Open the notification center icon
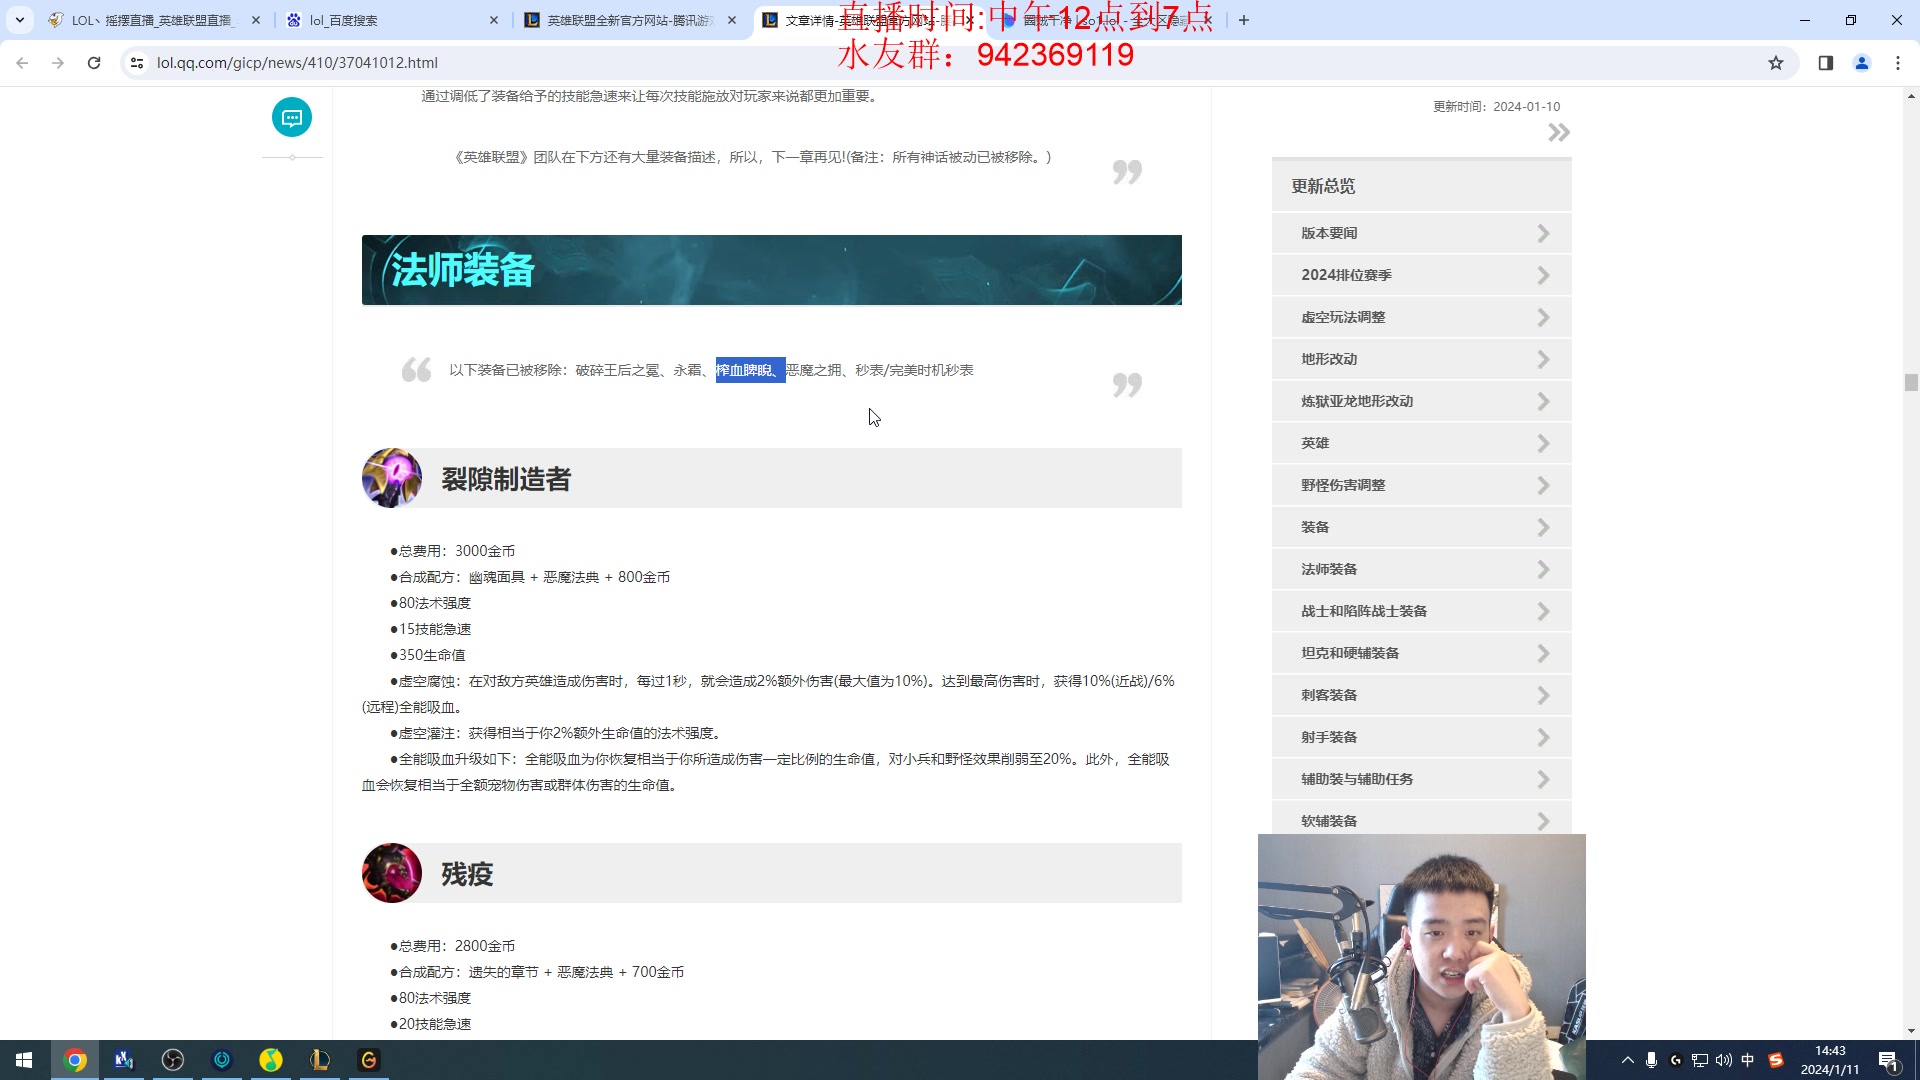 [1888, 1060]
